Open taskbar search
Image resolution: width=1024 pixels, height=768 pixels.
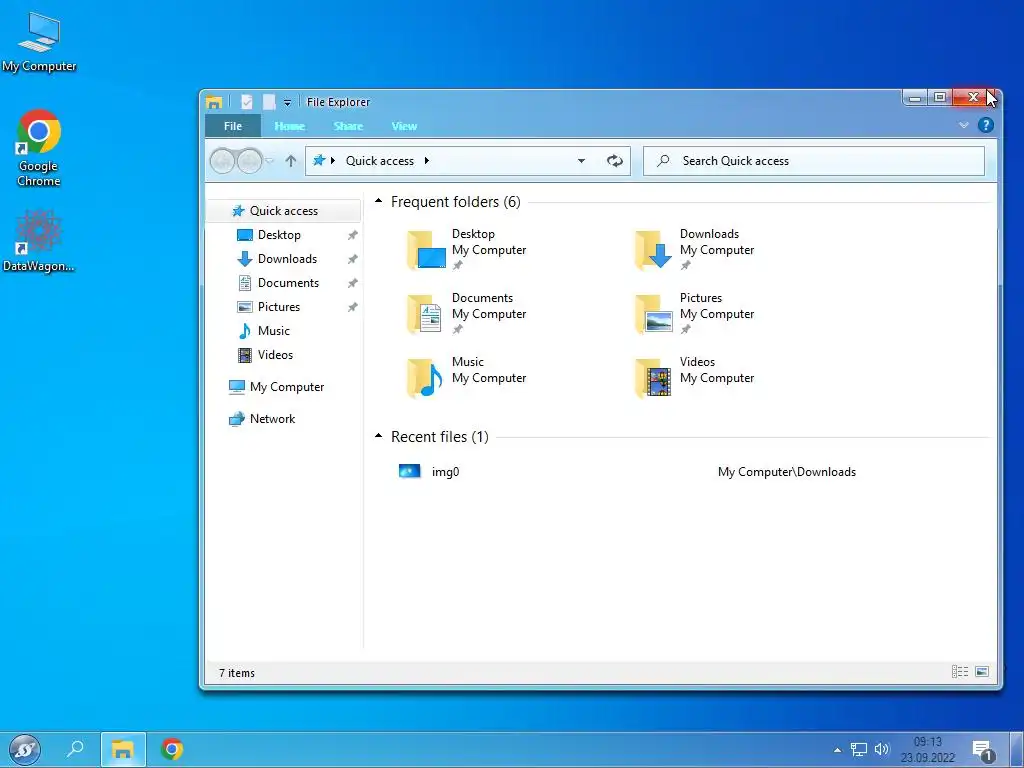pyautogui.click(x=75, y=748)
